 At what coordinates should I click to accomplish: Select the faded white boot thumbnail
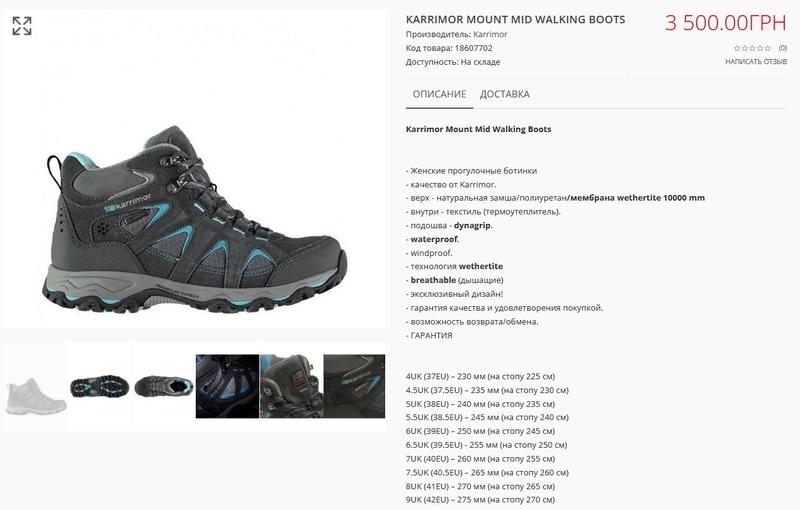36,394
